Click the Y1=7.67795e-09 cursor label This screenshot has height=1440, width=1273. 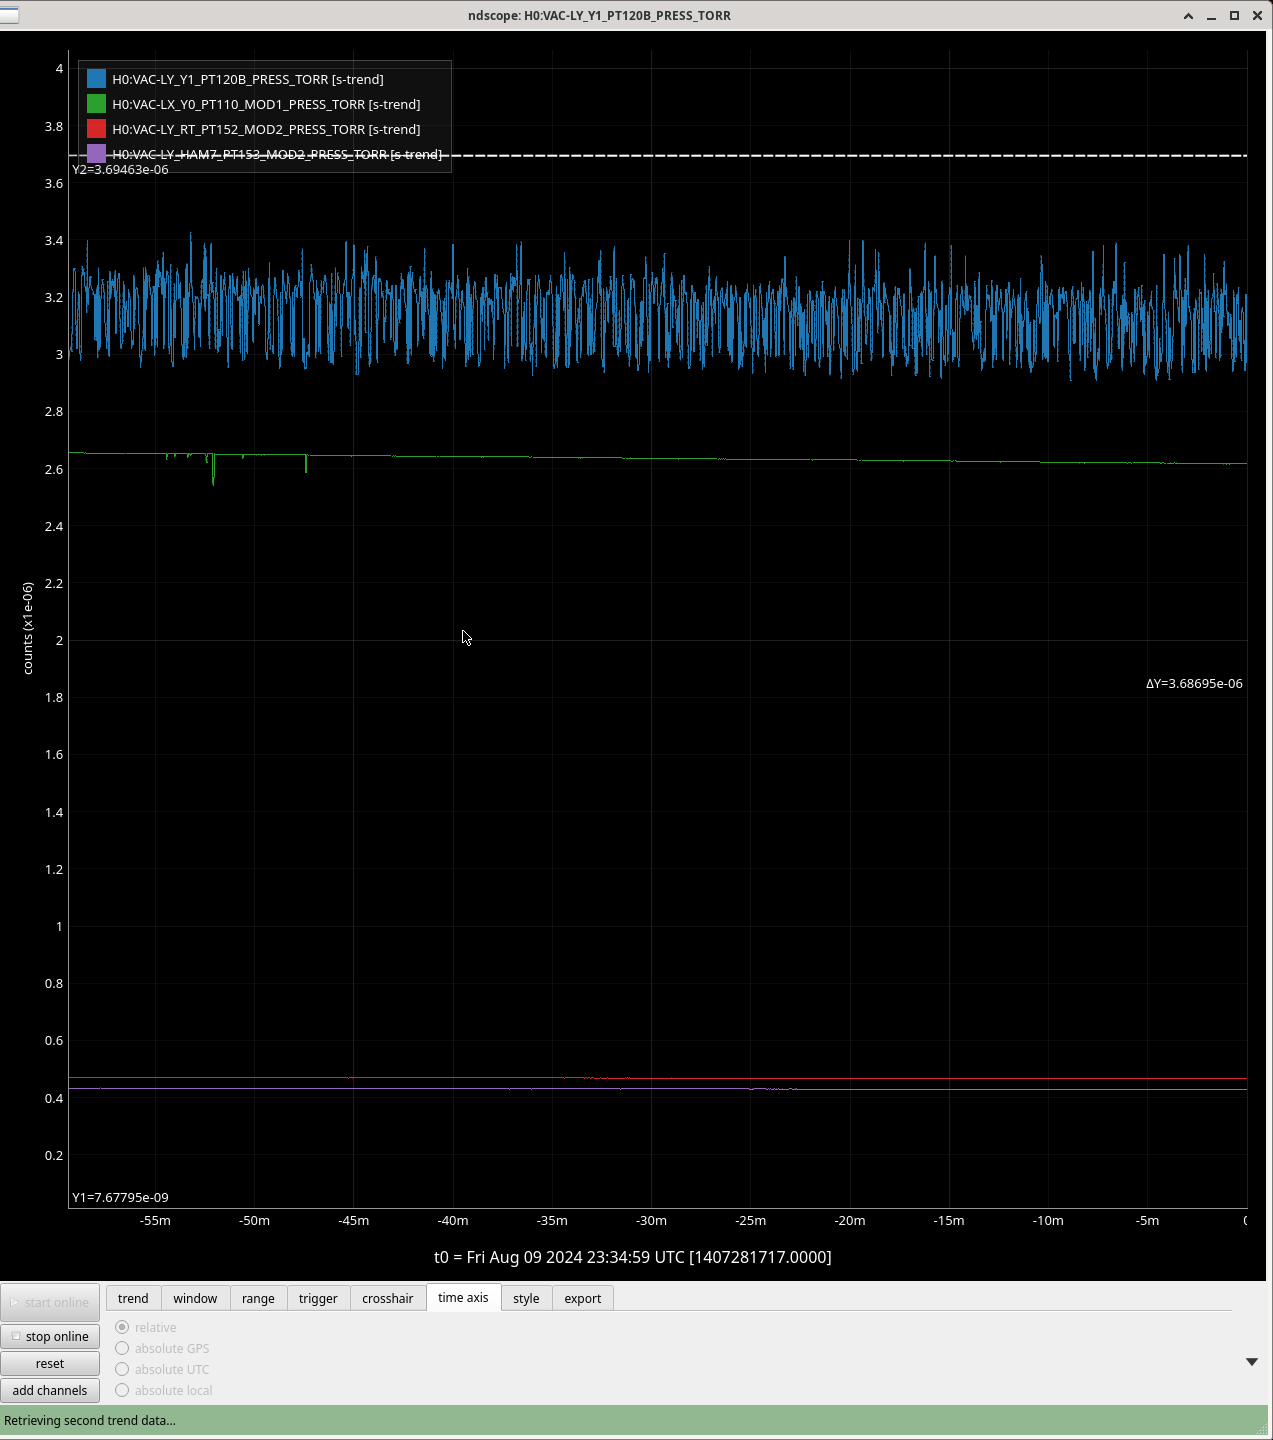(x=120, y=1197)
